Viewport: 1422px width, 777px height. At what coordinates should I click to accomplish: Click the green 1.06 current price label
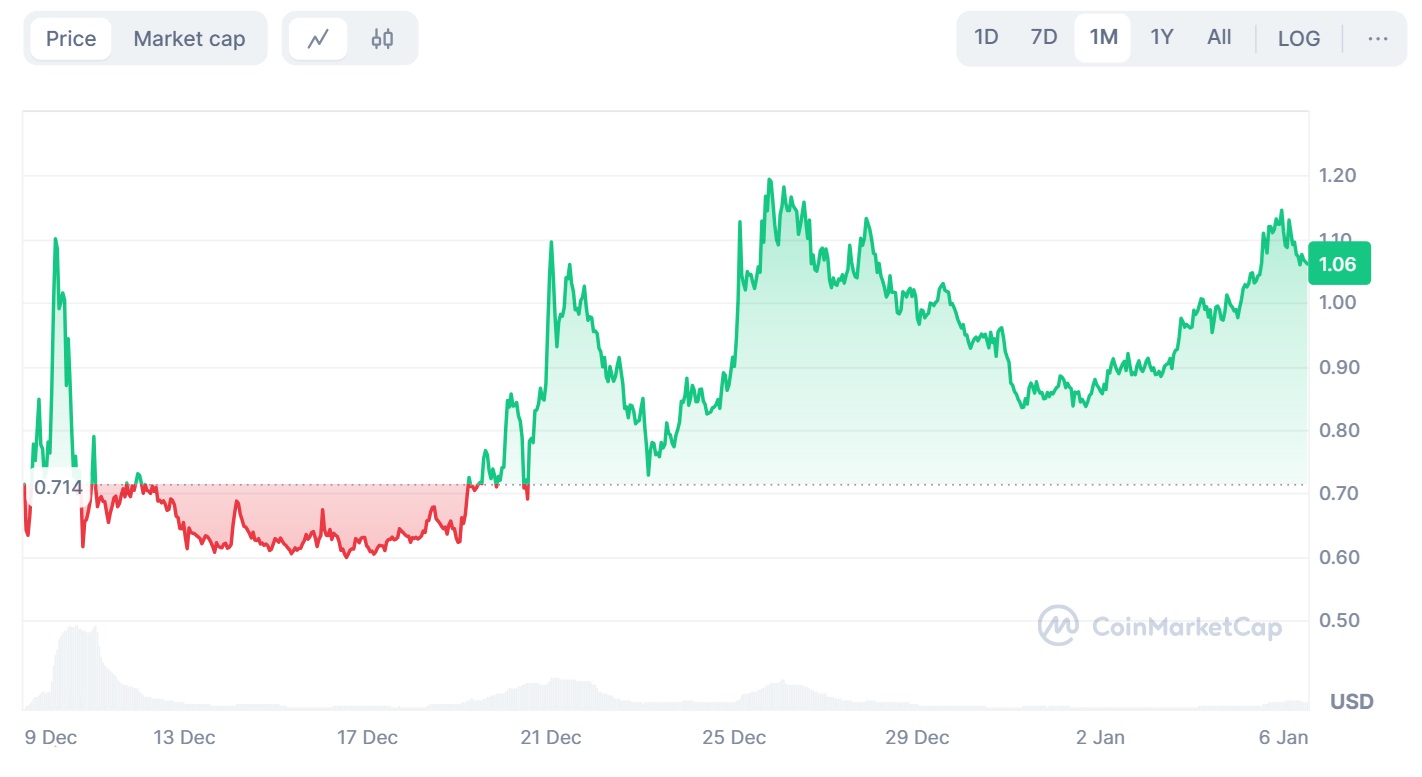(1338, 264)
